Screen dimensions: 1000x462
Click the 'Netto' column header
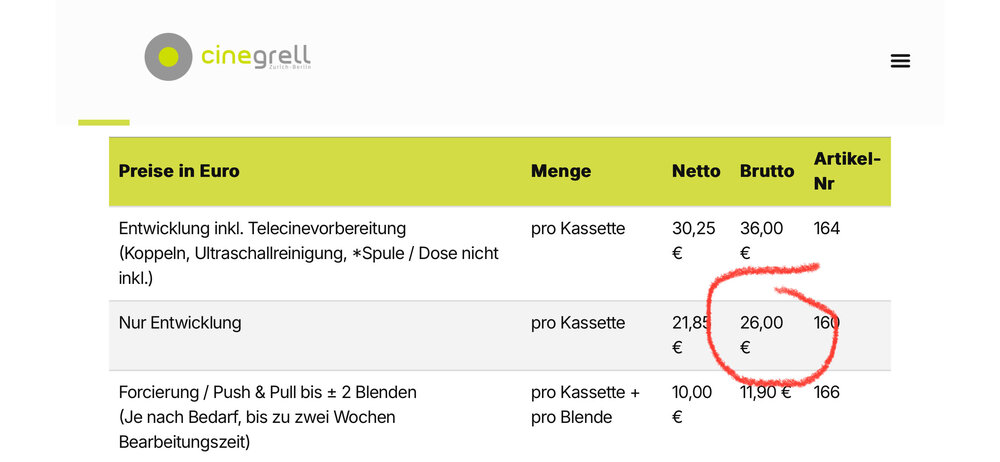696,171
